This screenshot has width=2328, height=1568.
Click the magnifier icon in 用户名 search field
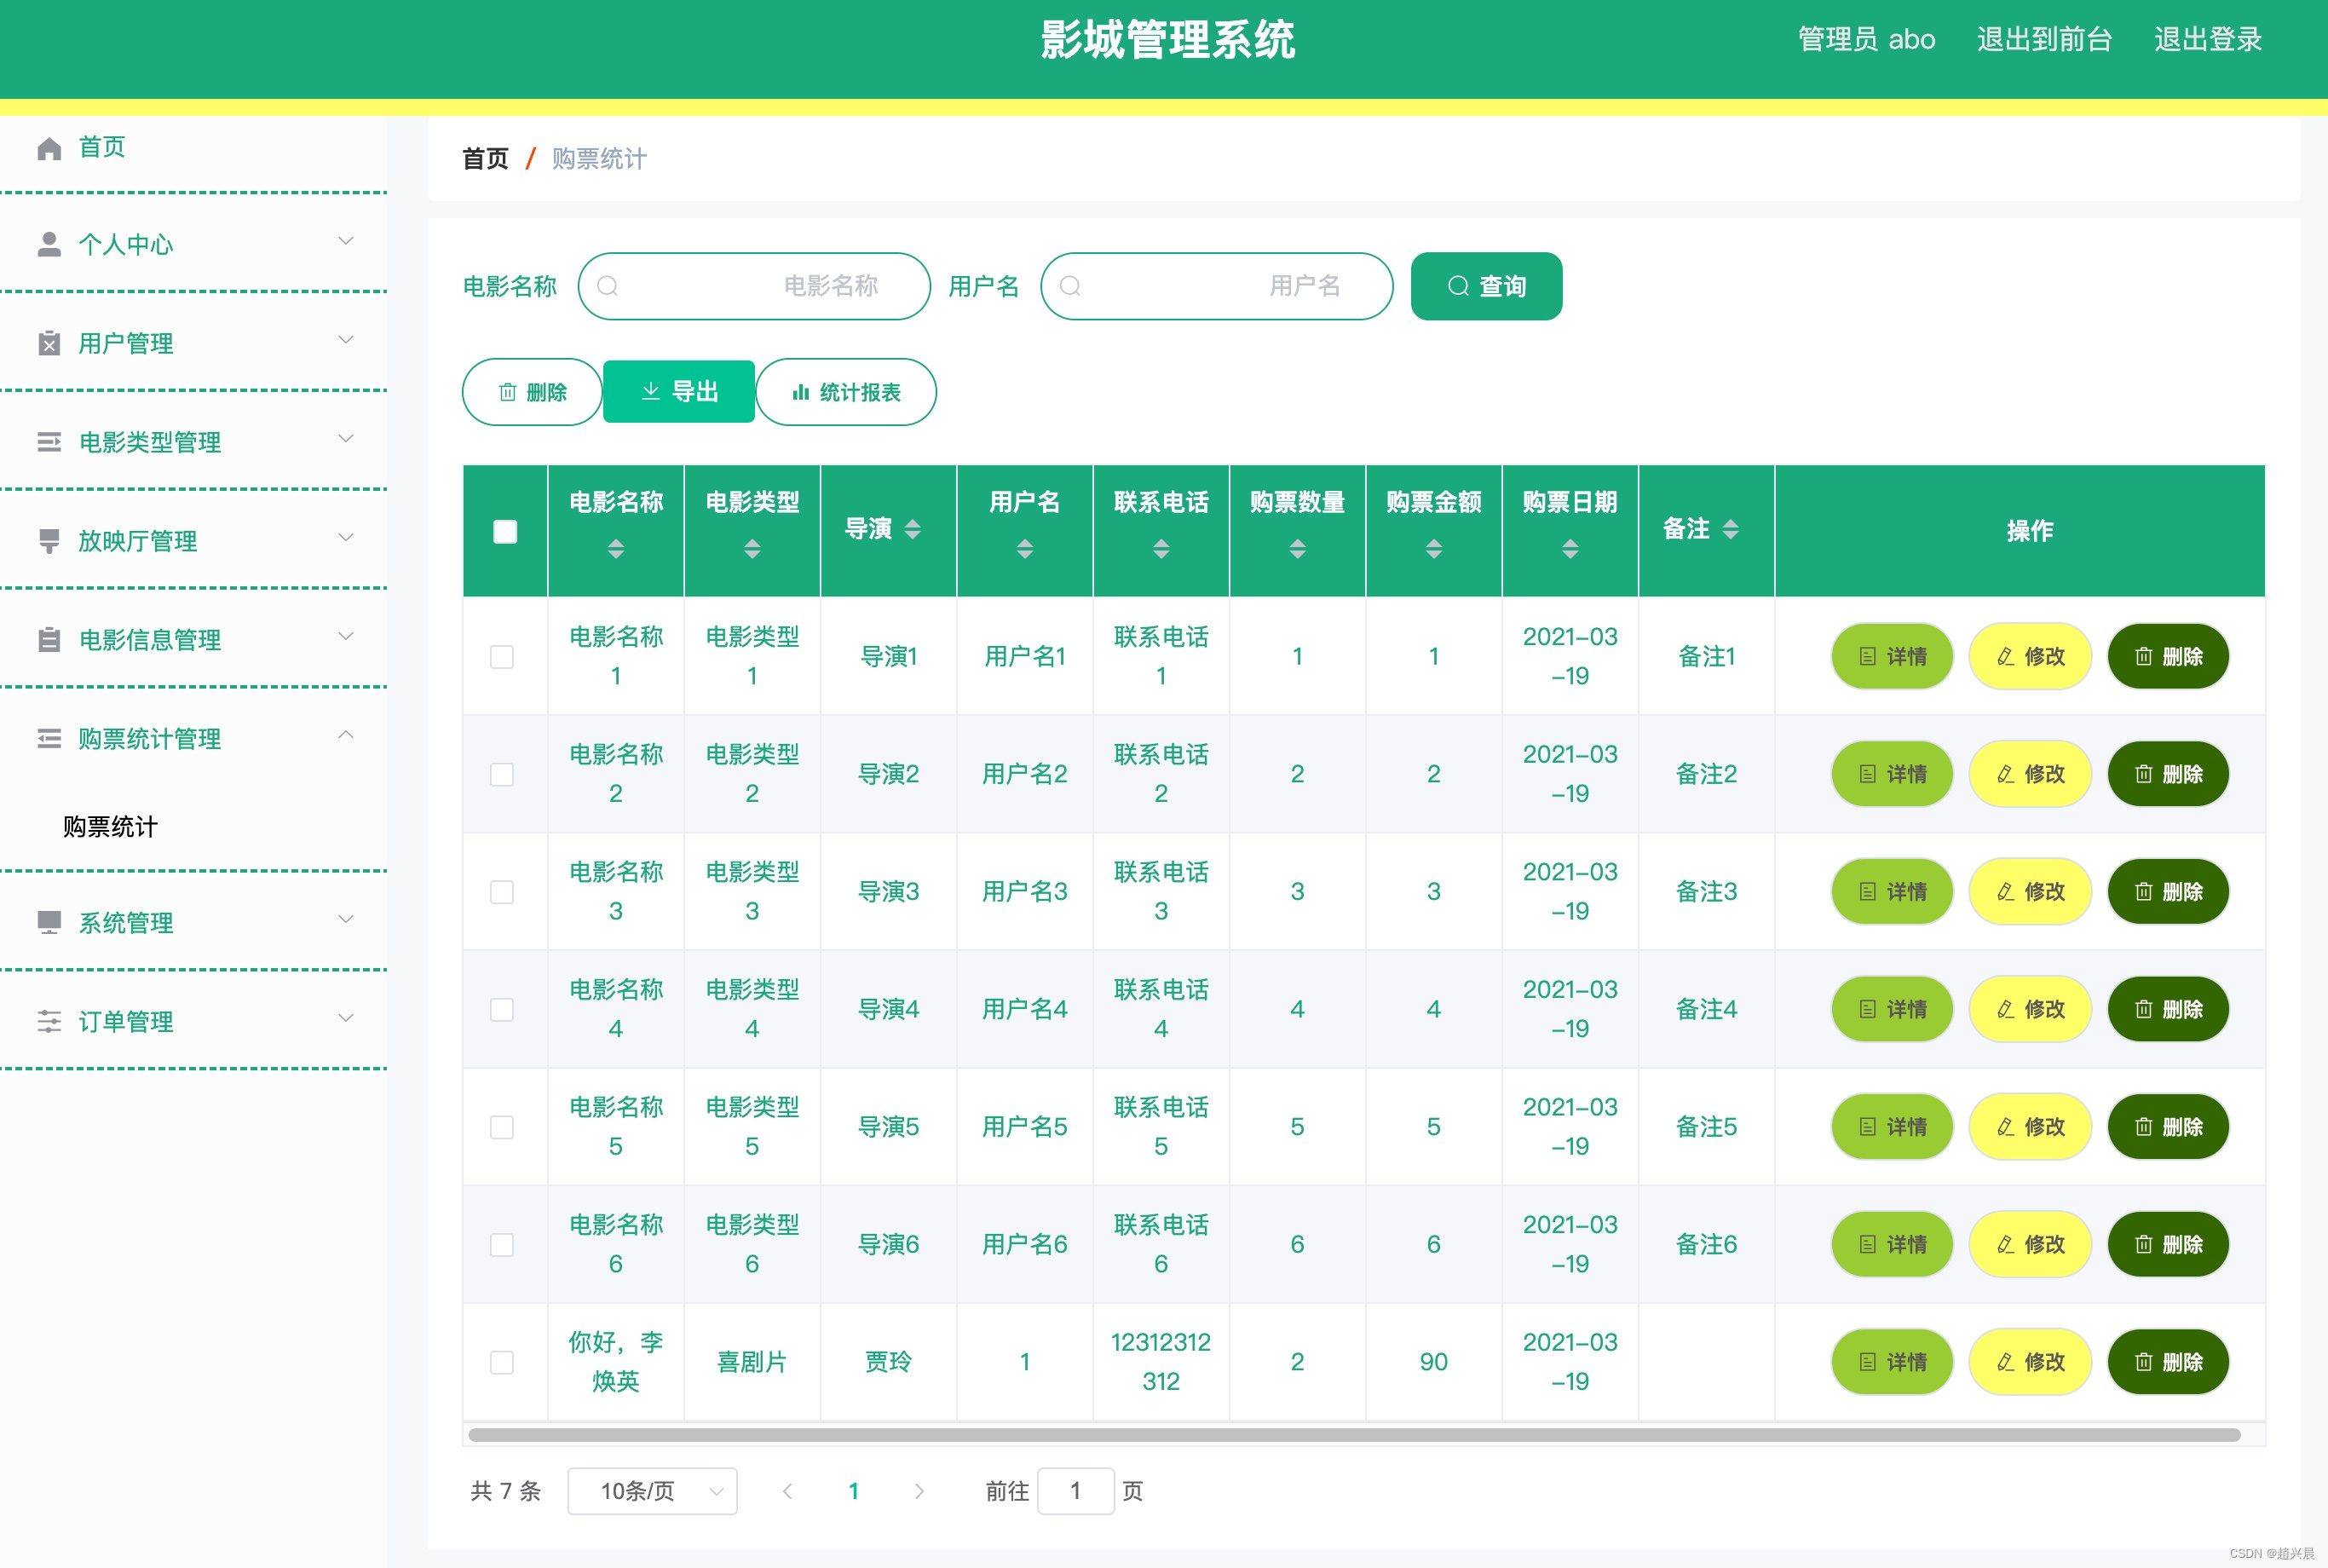click(1070, 286)
